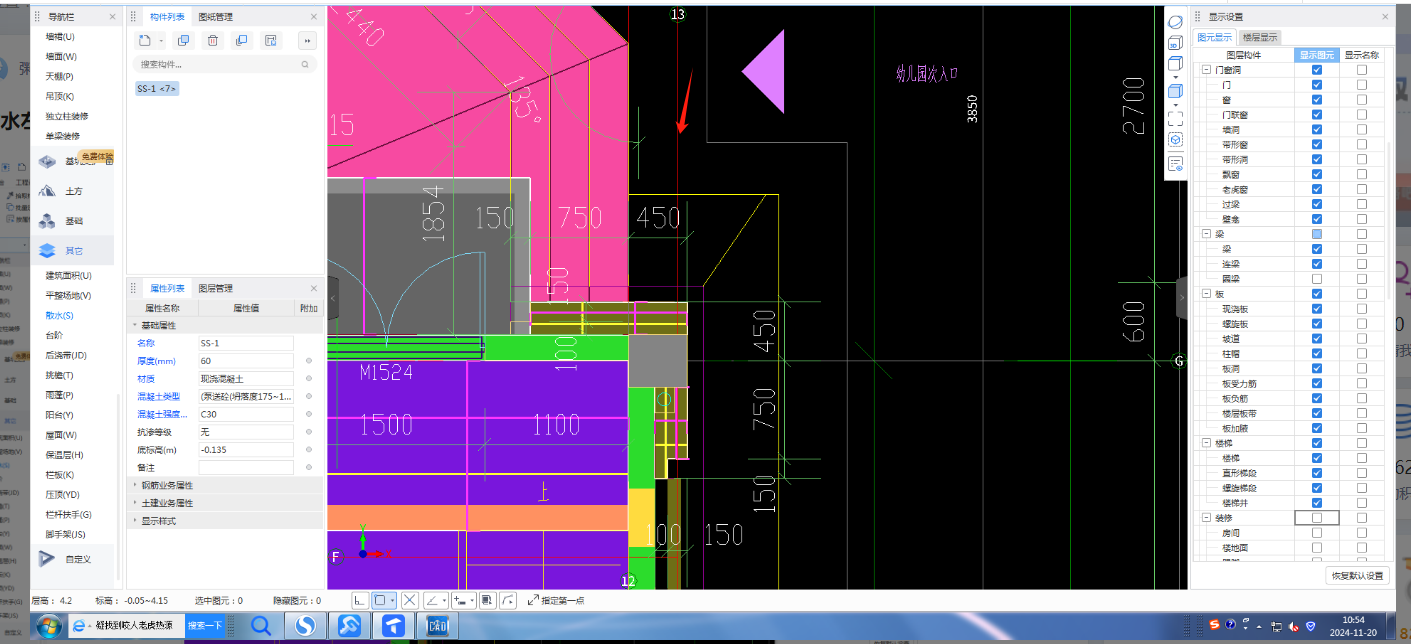Click the 底标高(m) value field
The height and width of the screenshot is (644, 1411).
tap(246, 450)
